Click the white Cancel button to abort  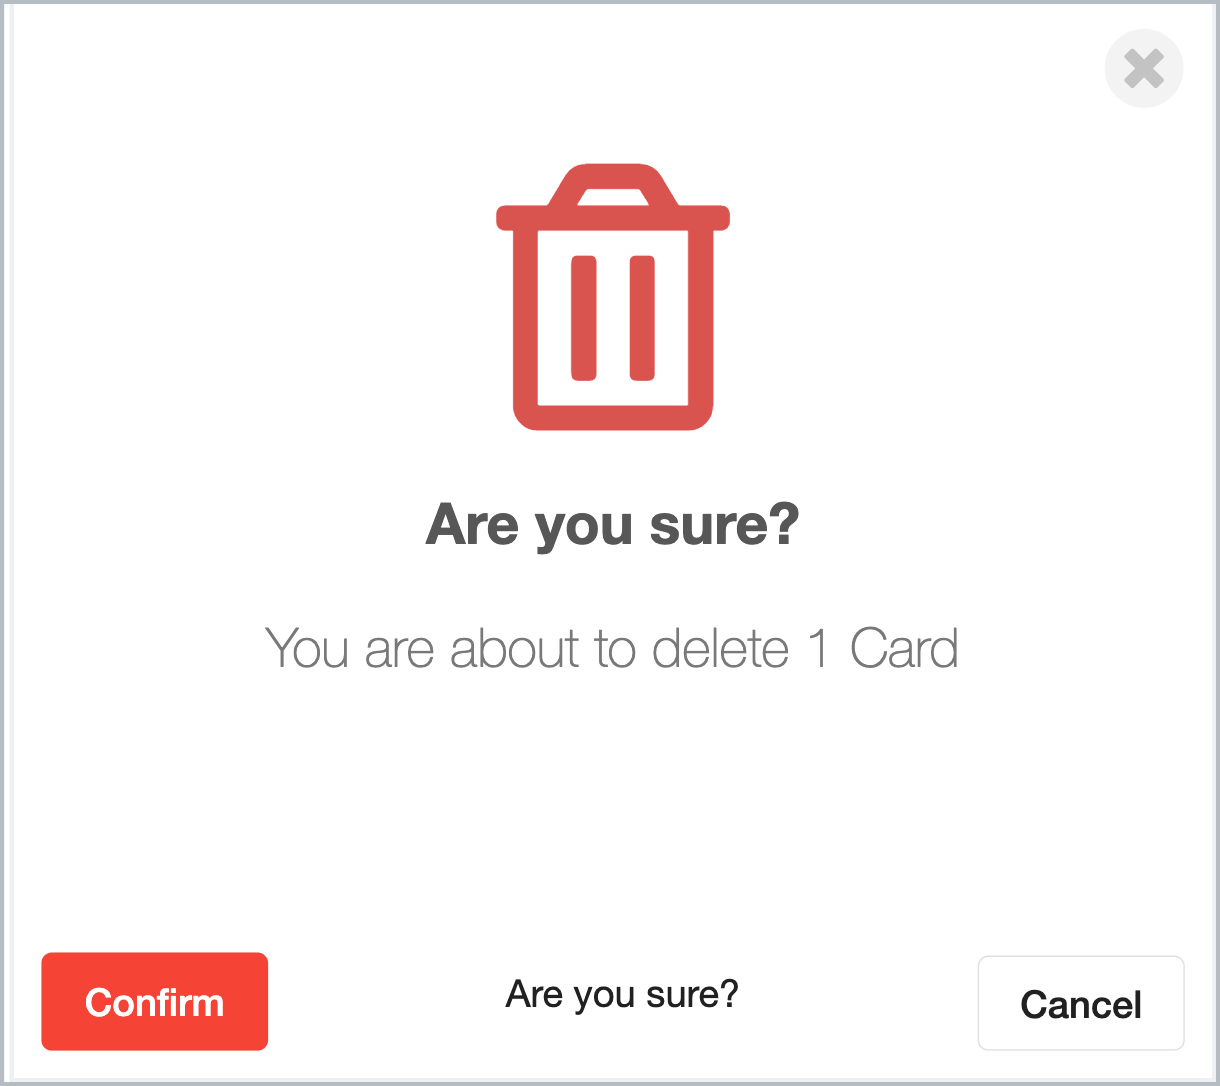point(1081,1003)
